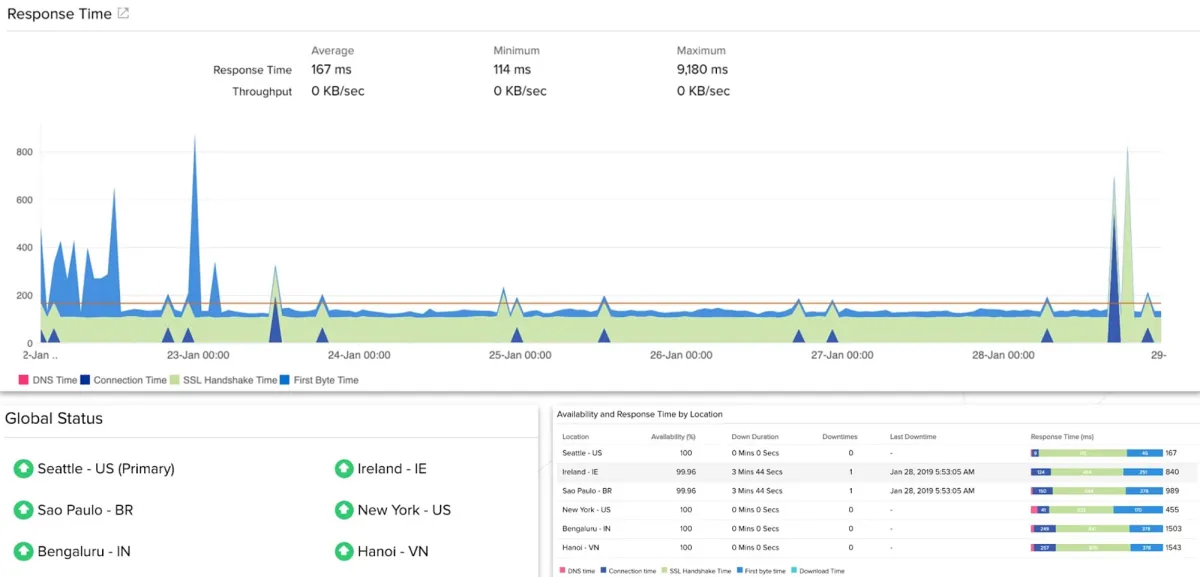Screen dimensions: 1200x577
Task: Toggle DNS time in location table legend
Action: click(576, 571)
